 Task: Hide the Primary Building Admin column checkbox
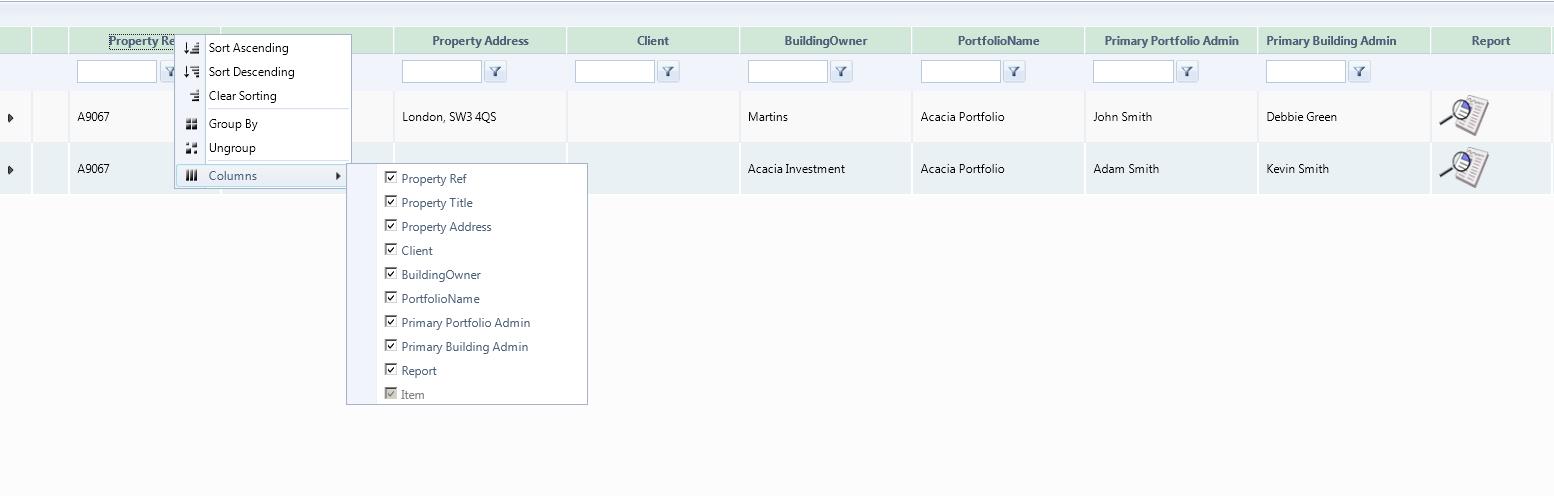[x=391, y=346]
